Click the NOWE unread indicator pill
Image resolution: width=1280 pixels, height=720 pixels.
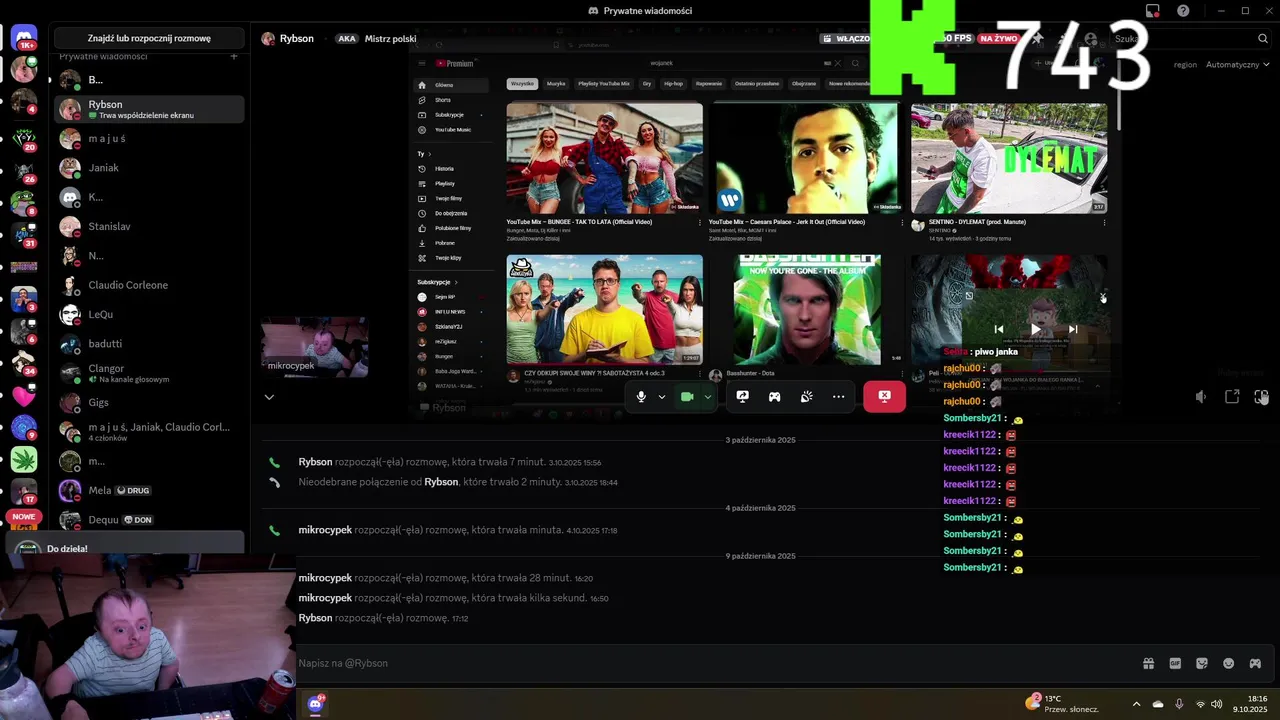24,517
